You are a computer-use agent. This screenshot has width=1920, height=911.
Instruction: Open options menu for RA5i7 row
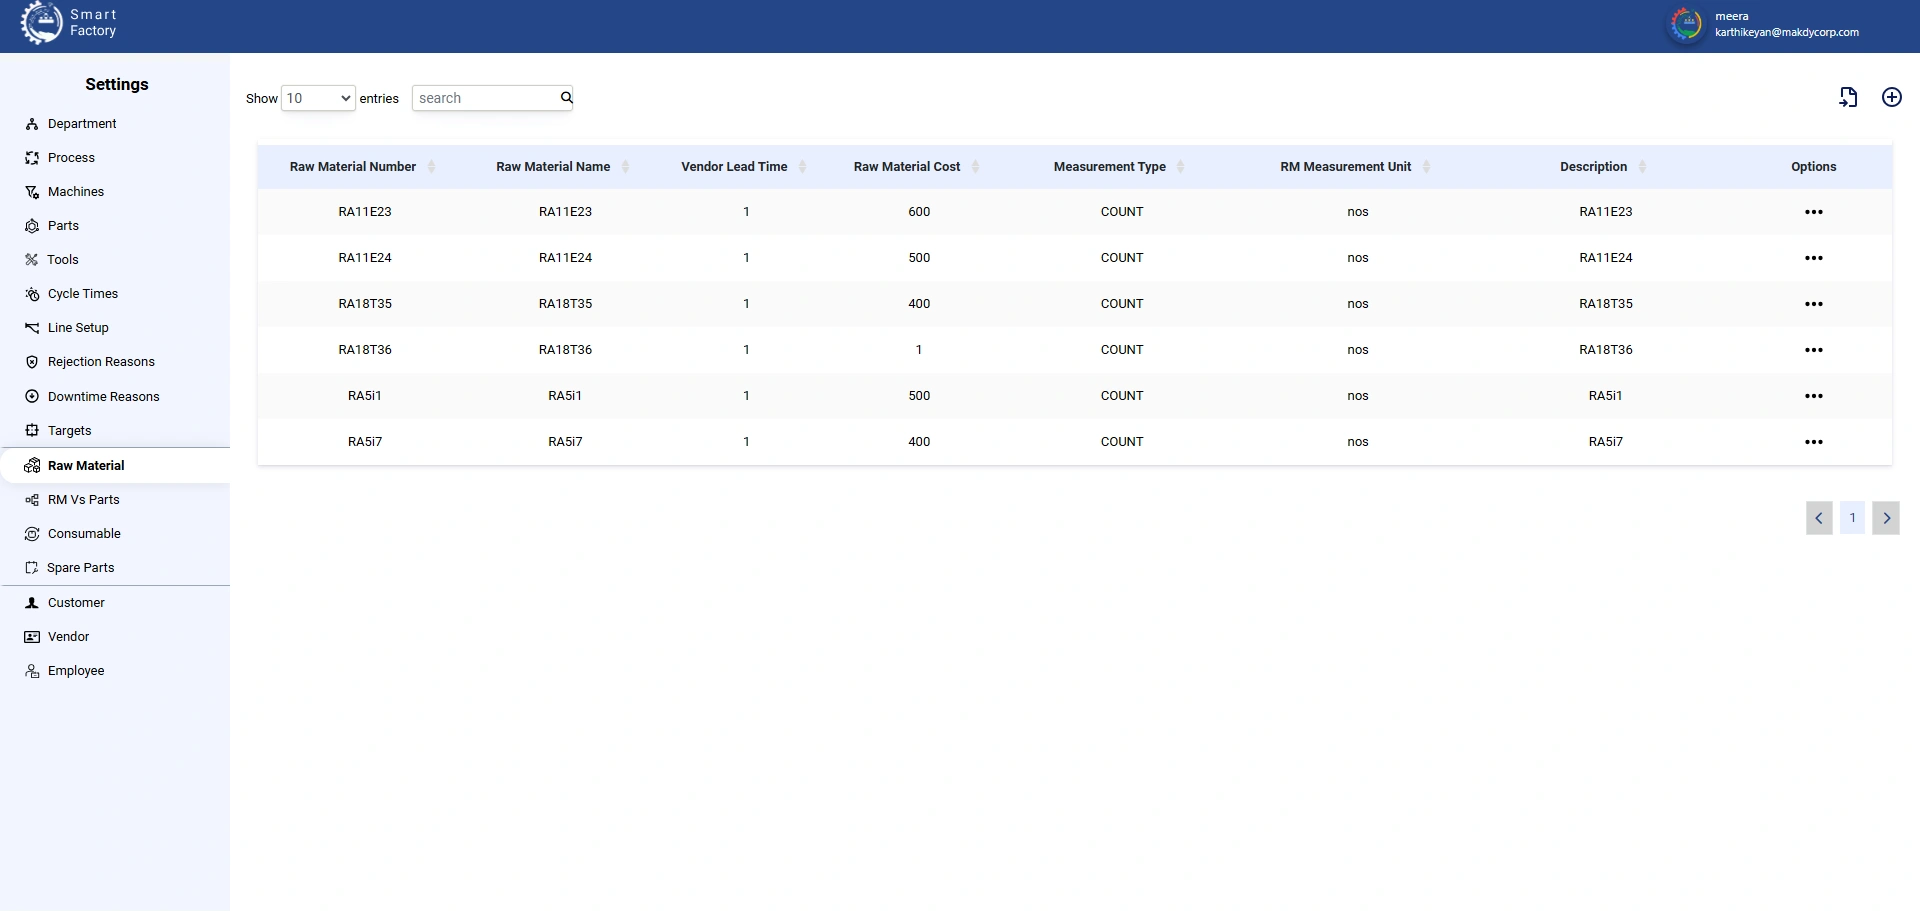pos(1813,442)
